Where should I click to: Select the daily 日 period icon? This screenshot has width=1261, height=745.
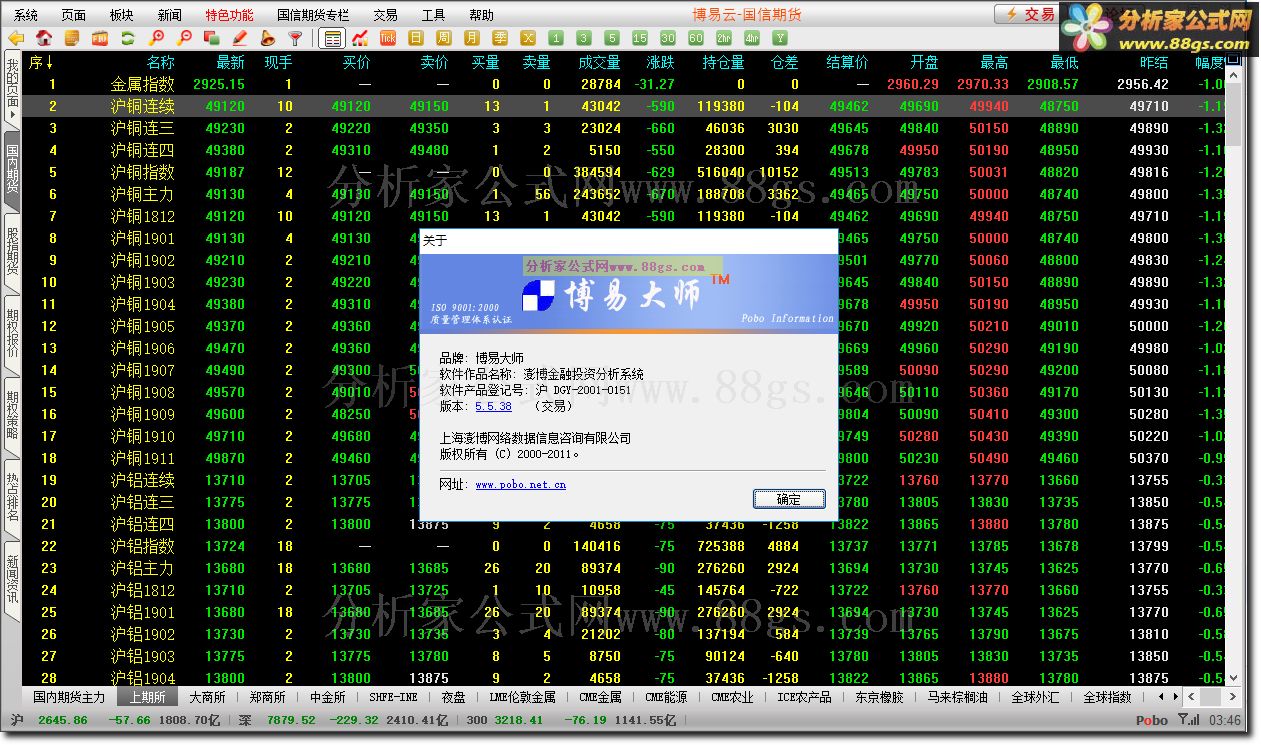click(416, 39)
